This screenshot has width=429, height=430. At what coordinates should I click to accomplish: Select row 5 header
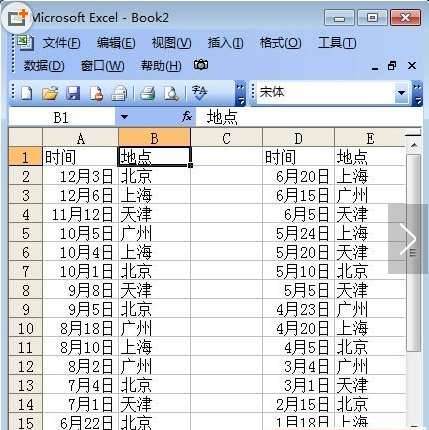tap(26, 233)
